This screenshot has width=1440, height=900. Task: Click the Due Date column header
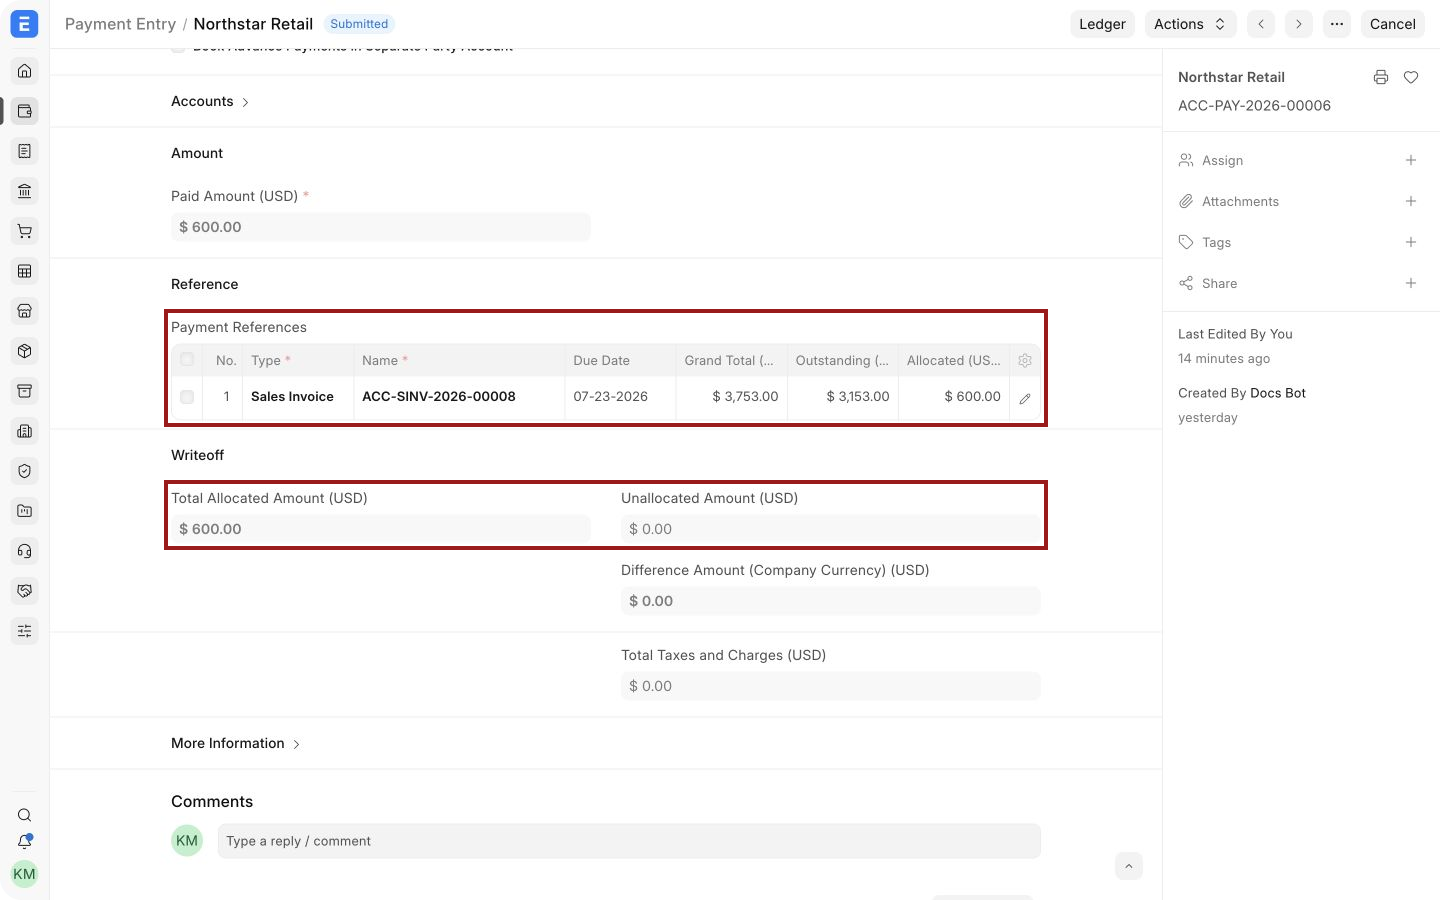[620, 360]
